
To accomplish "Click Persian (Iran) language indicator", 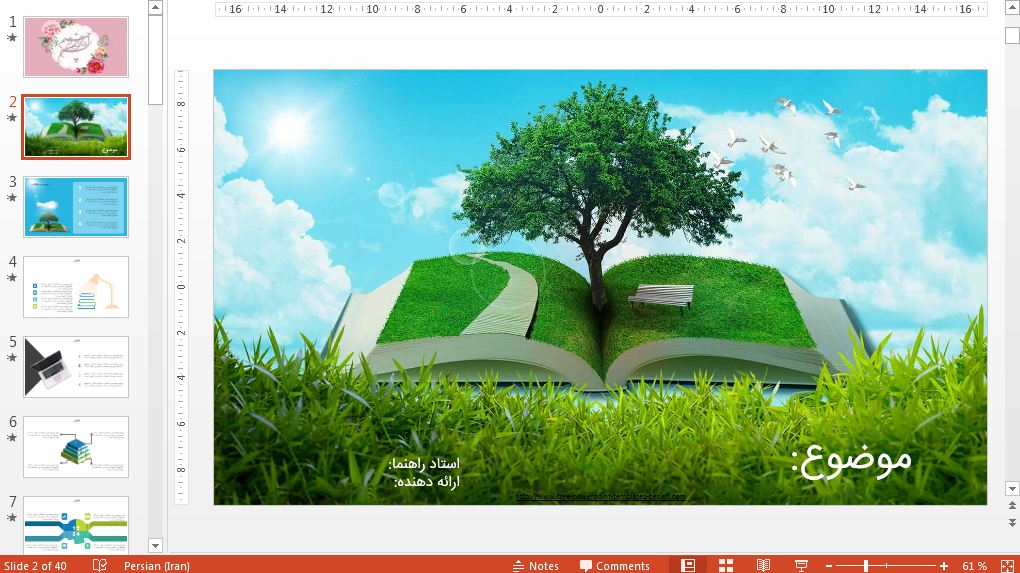I will (x=157, y=566).
